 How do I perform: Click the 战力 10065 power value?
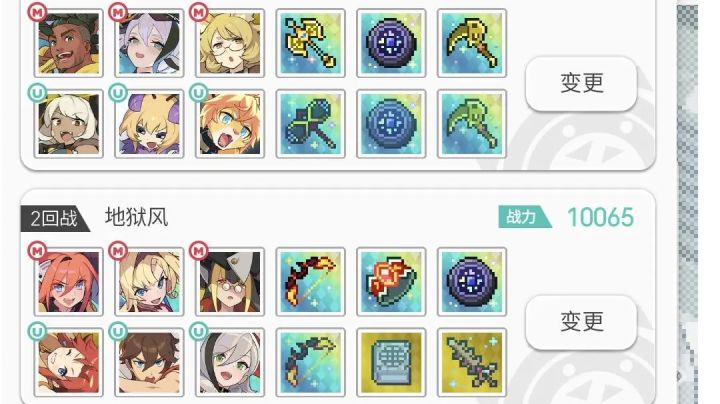[x=601, y=218]
